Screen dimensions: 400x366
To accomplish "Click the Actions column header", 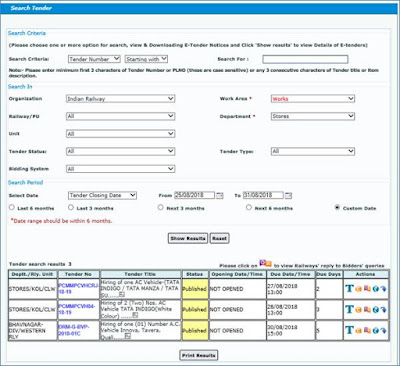I will [366, 274].
